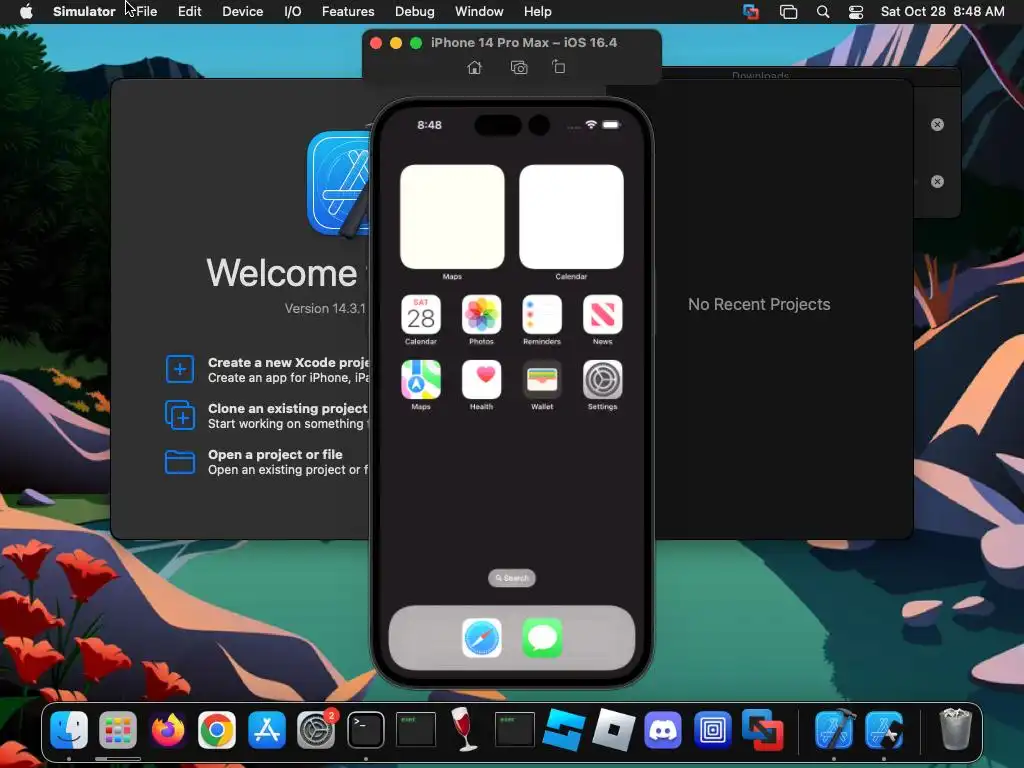Open the Device menu
This screenshot has height=768, width=1024.
pos(242,12)
